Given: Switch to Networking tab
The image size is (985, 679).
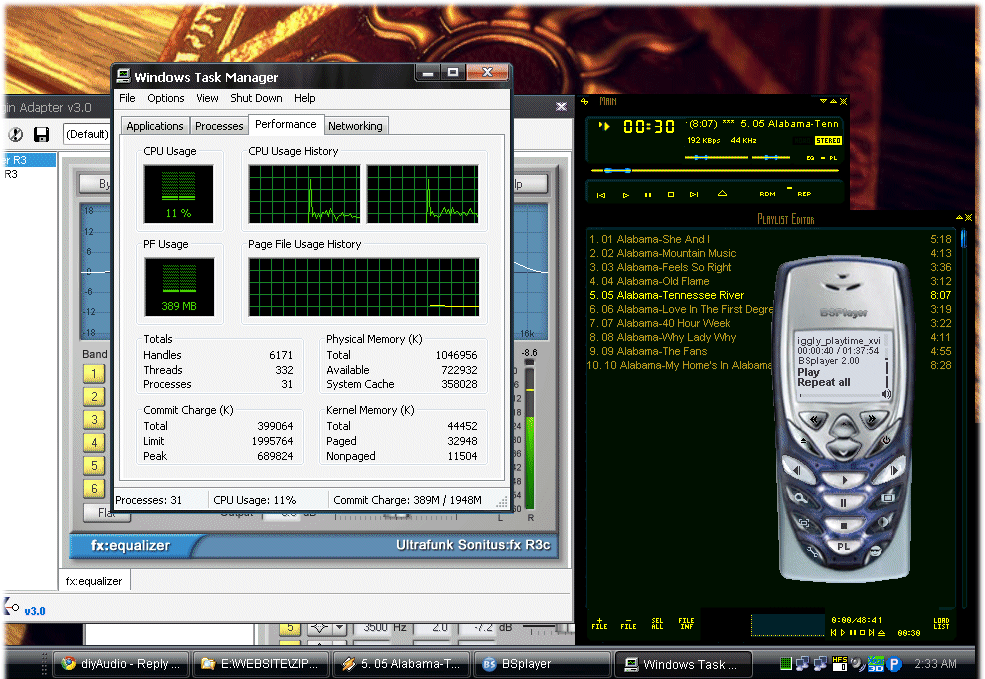Looking at the screenshot, I should tap(356, 126).
